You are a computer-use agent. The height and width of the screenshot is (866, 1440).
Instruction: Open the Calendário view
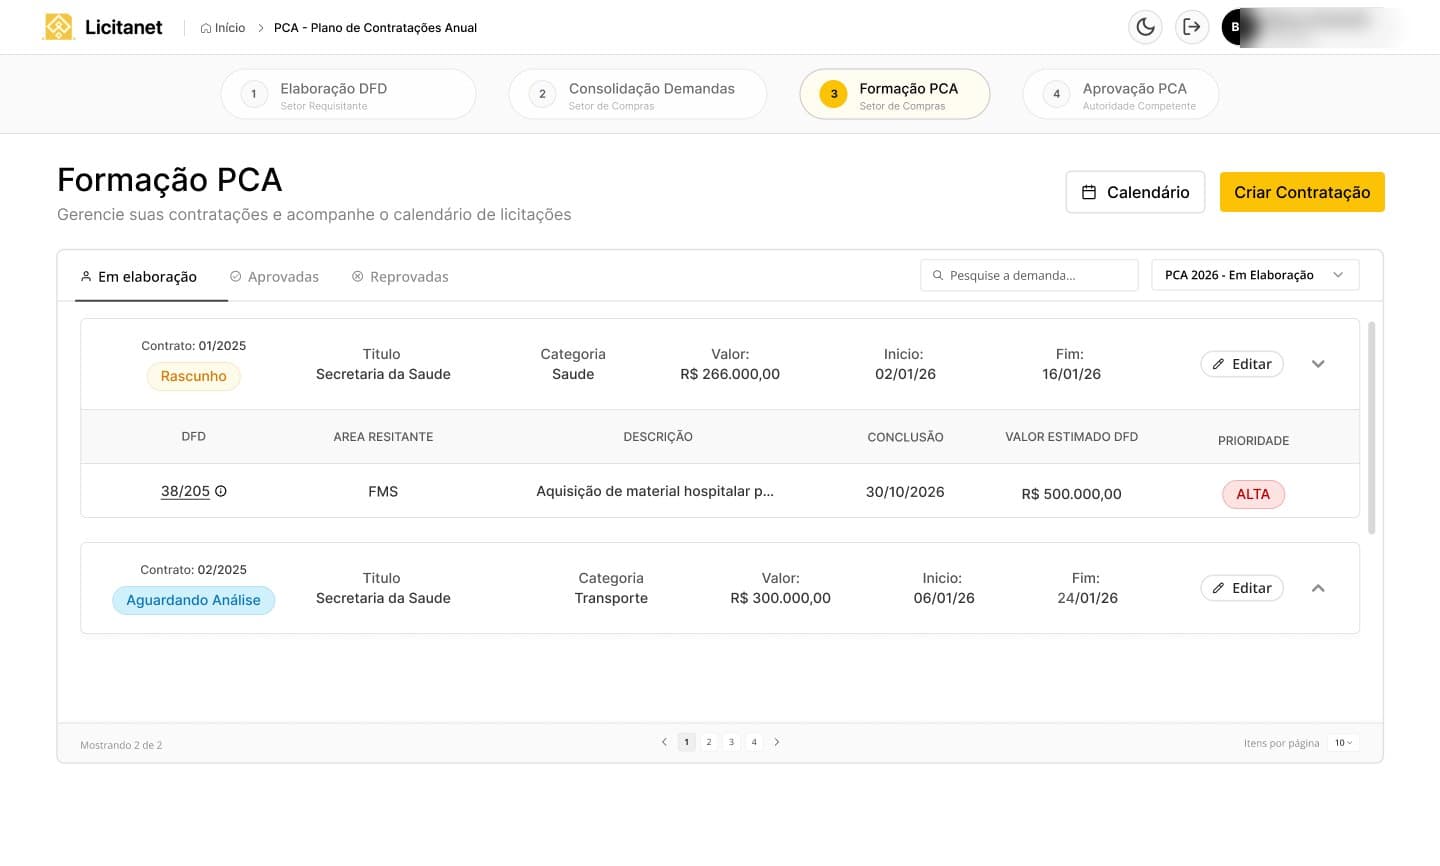pos(1135,192)
